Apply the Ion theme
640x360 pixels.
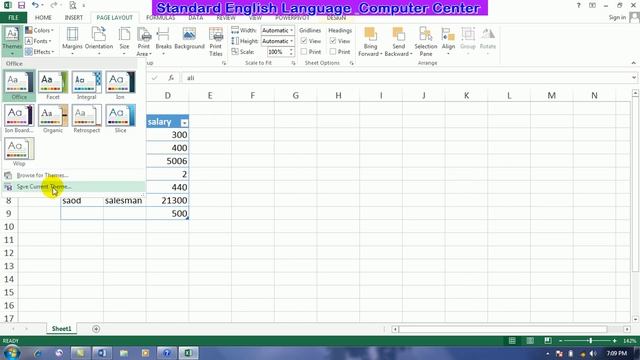pyautogui.click(x=120, y=85)
